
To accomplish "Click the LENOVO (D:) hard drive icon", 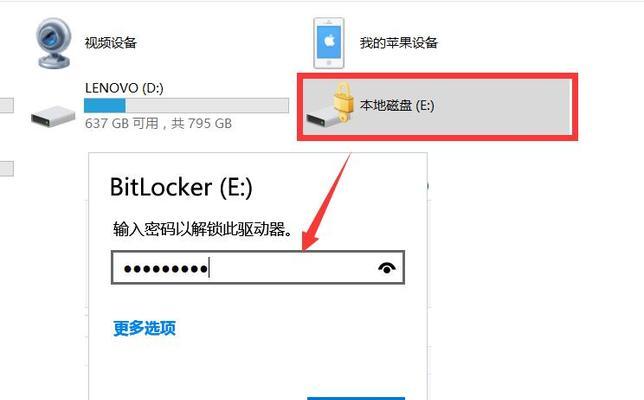I will [53, 116].
